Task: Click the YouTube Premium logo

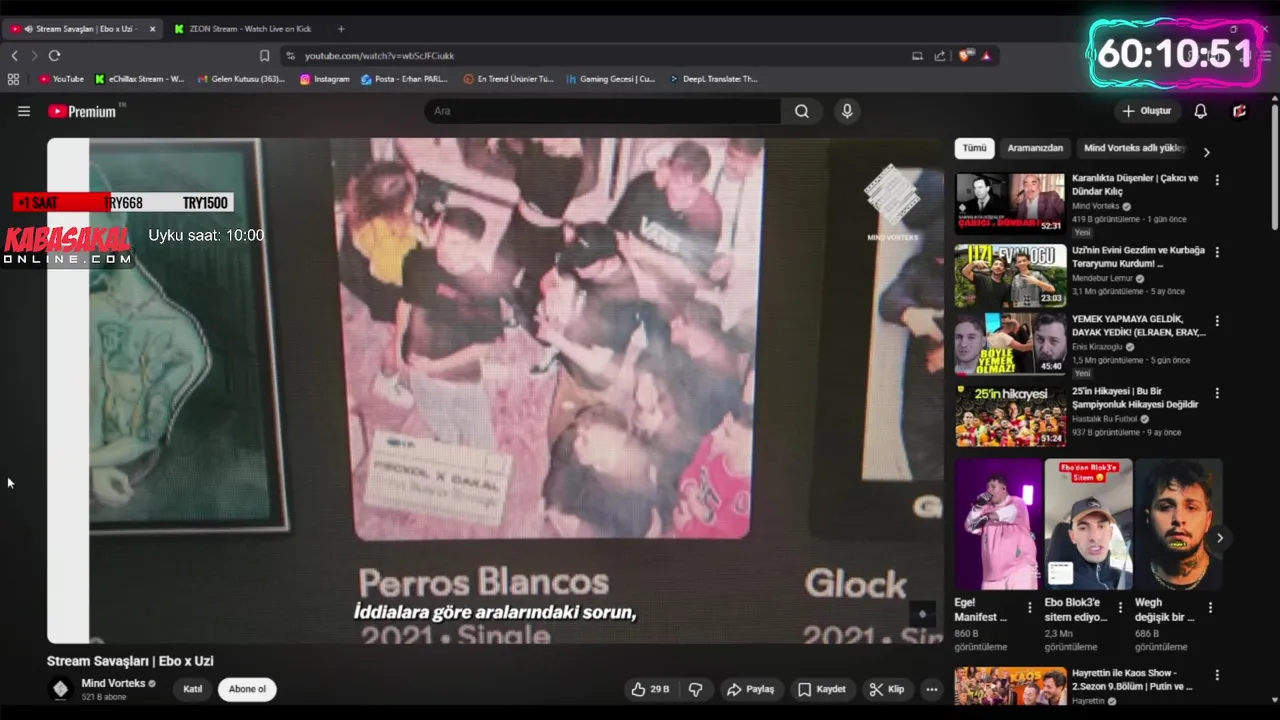Action: tap(82, 111)
